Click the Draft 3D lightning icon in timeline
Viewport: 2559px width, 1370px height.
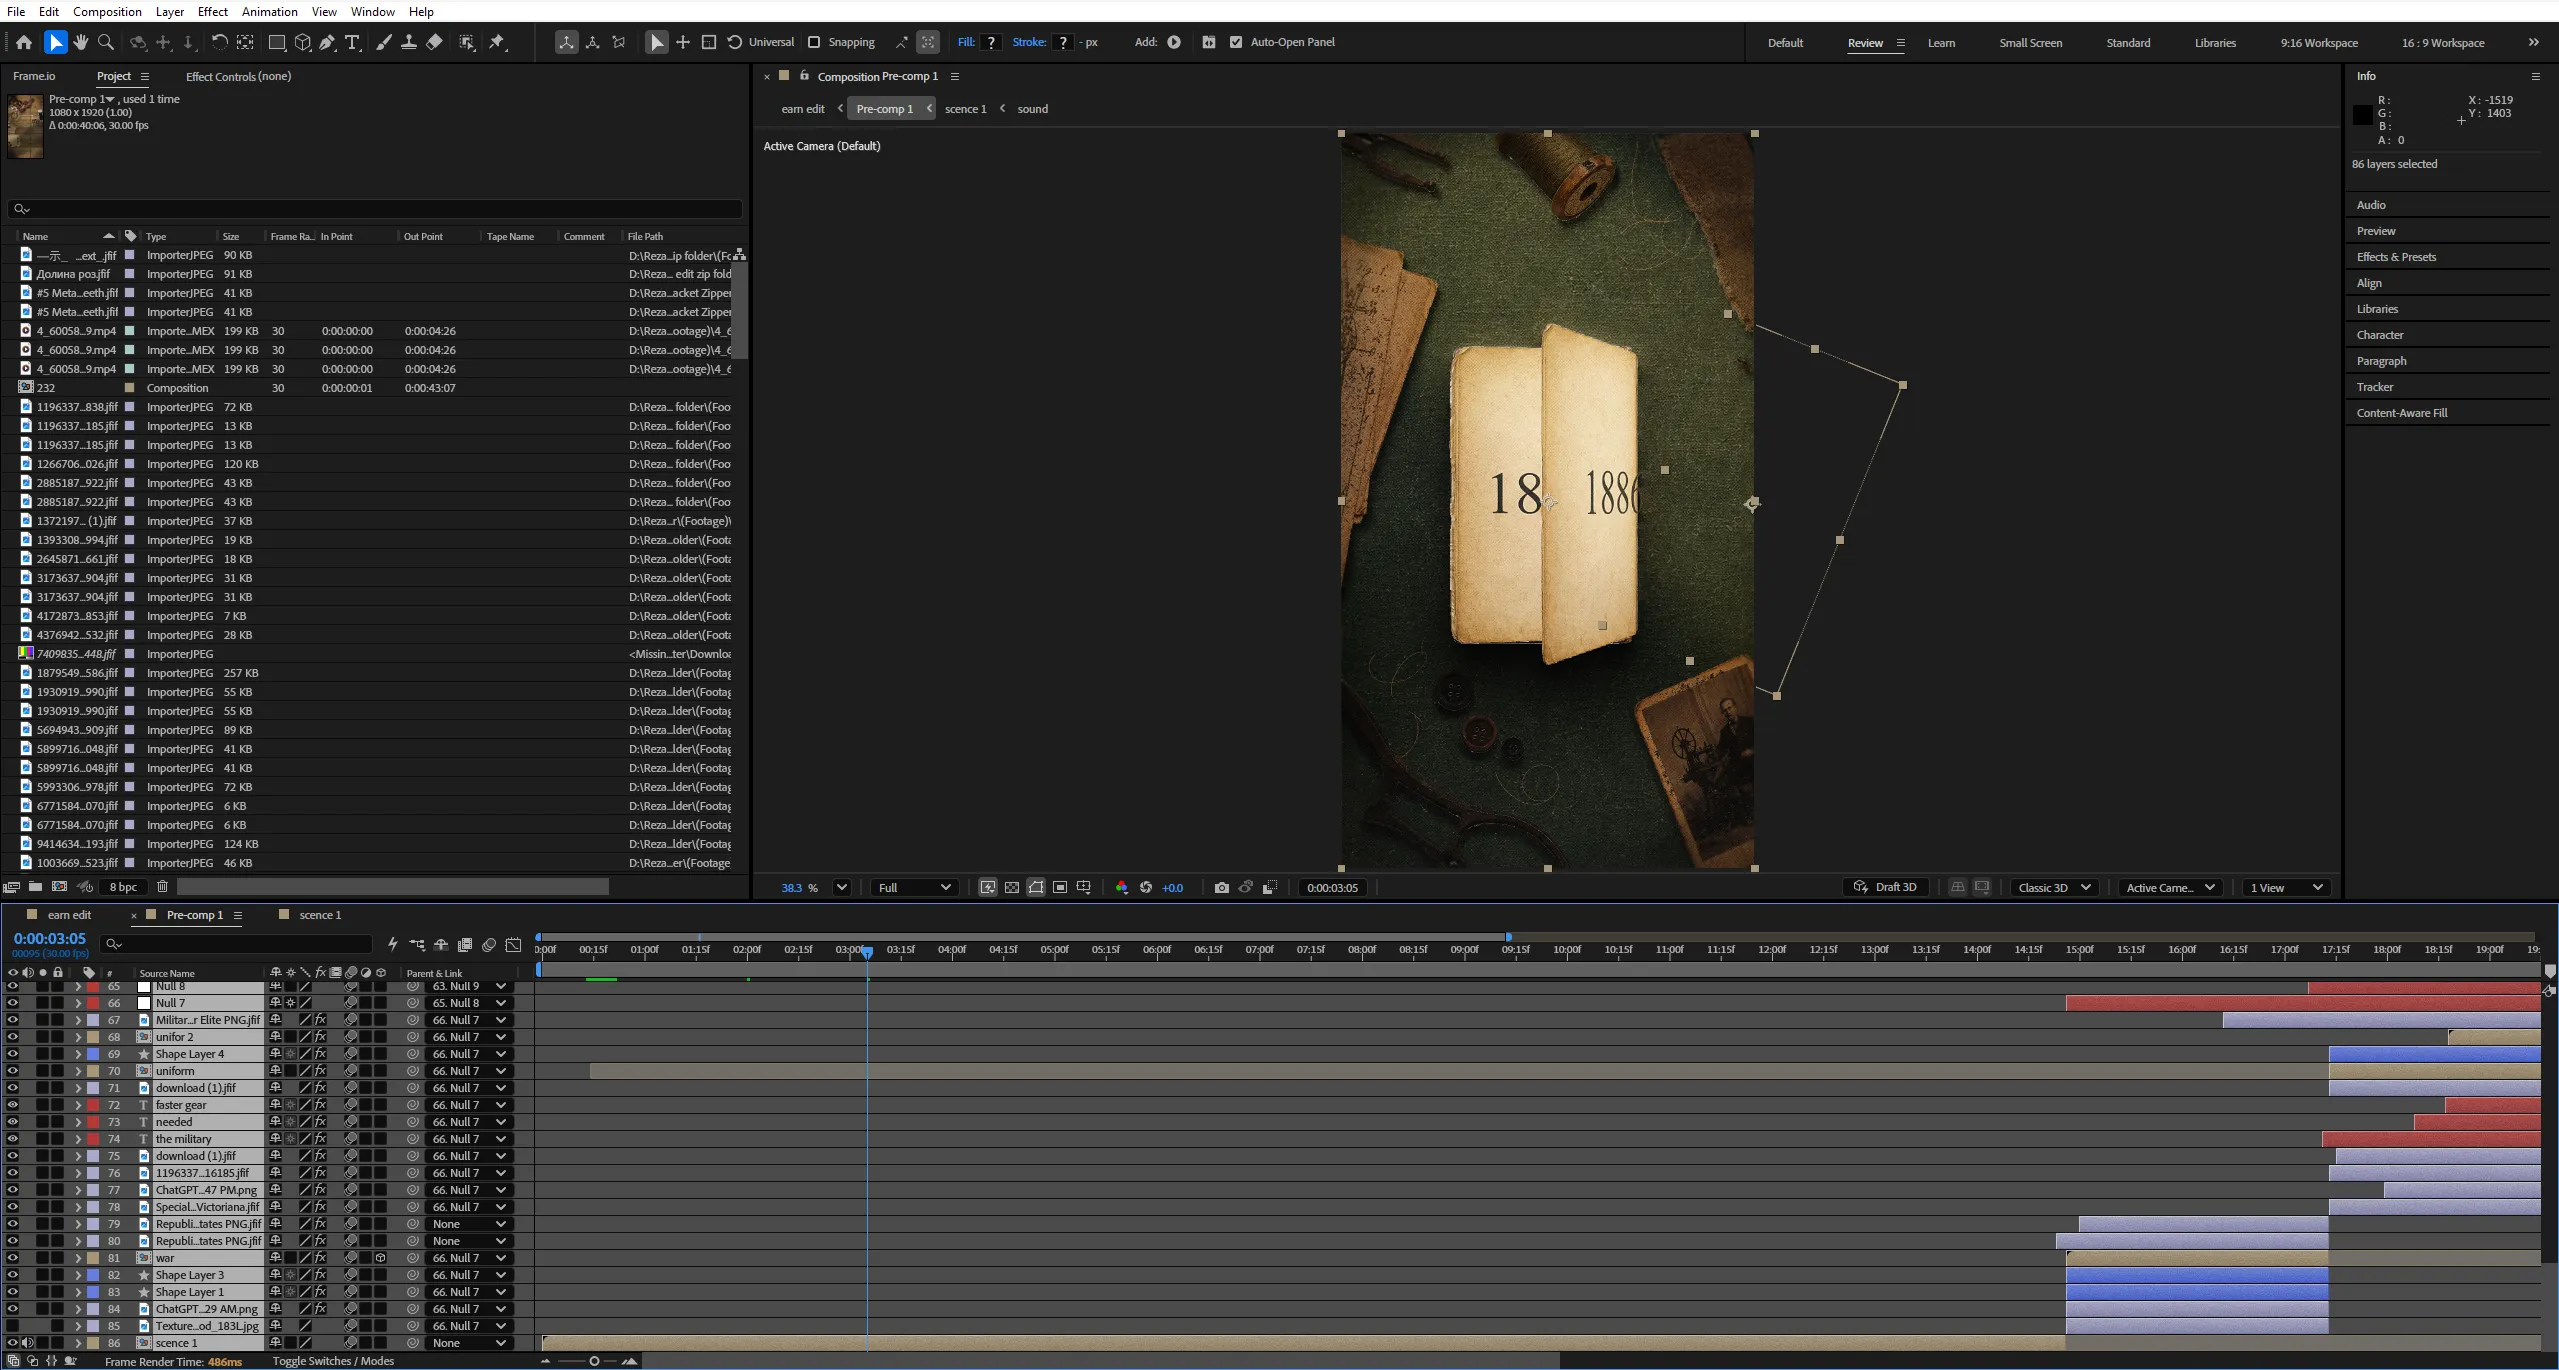click(x=393, y=944)
